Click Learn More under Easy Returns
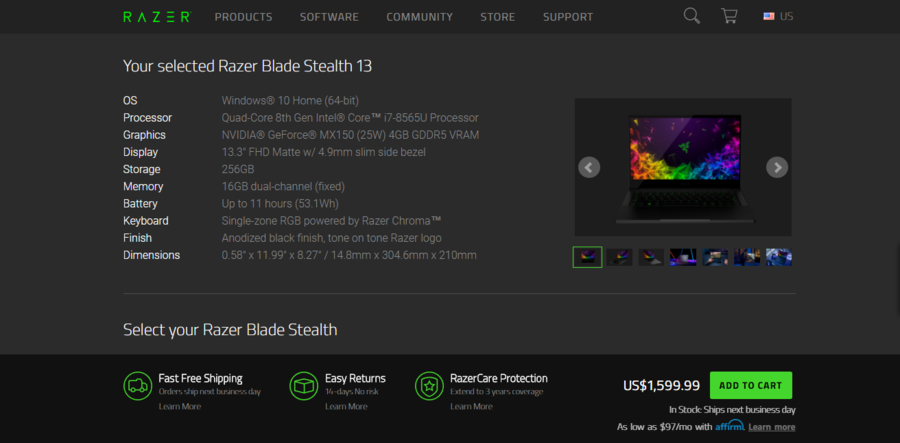 (346, 406)
